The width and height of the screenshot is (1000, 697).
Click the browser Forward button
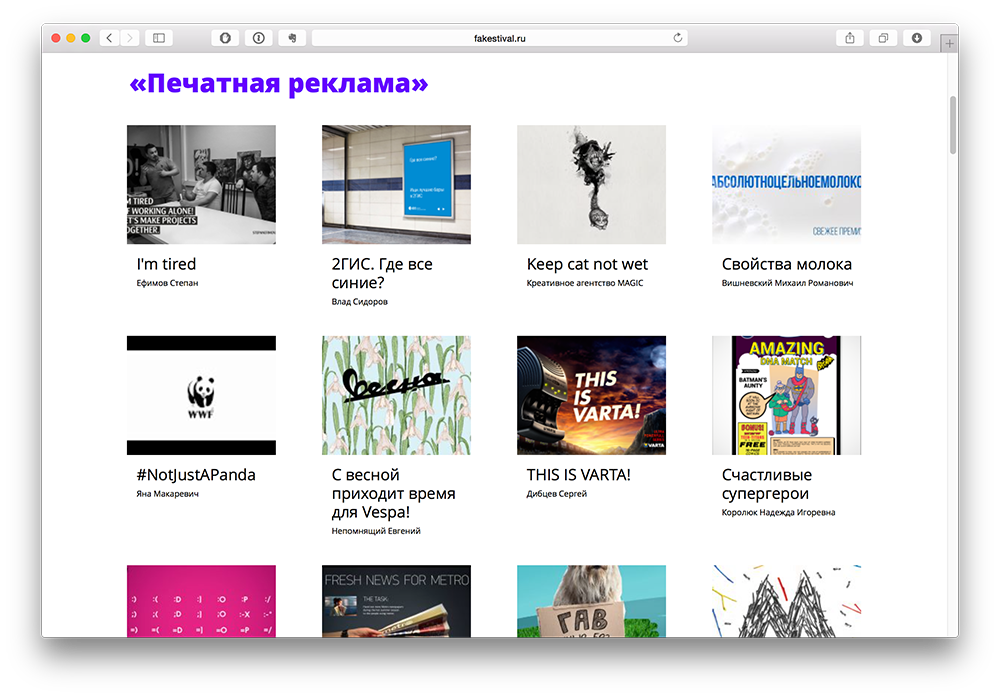130,38
